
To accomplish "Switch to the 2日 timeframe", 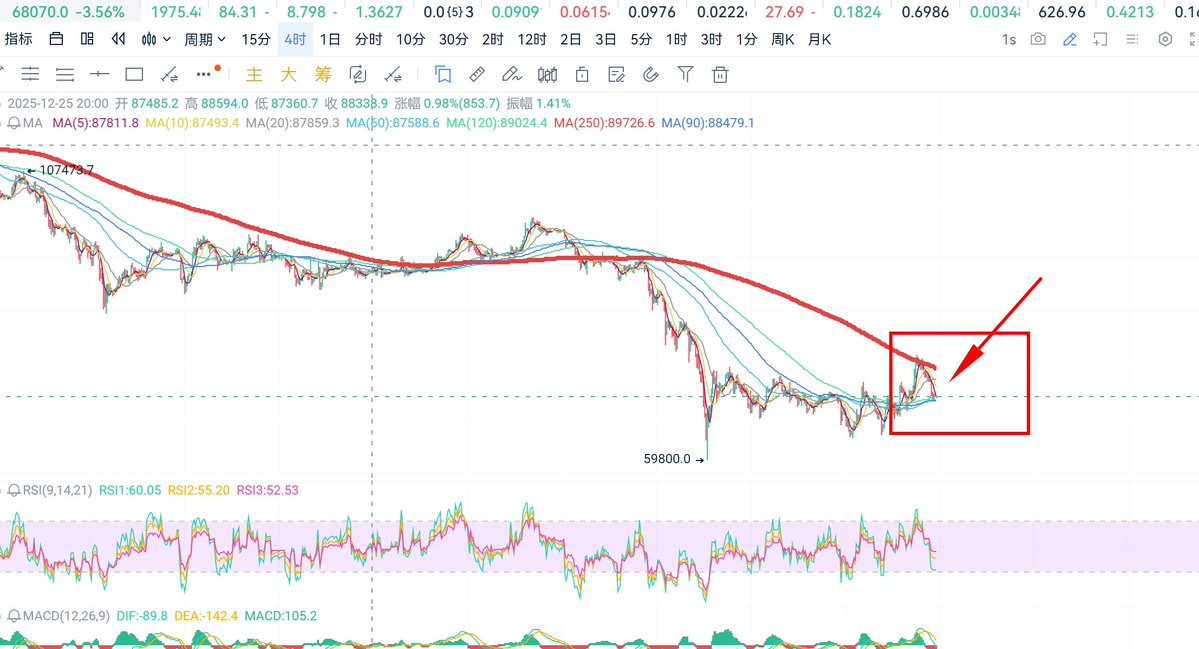I will [570, 39].
